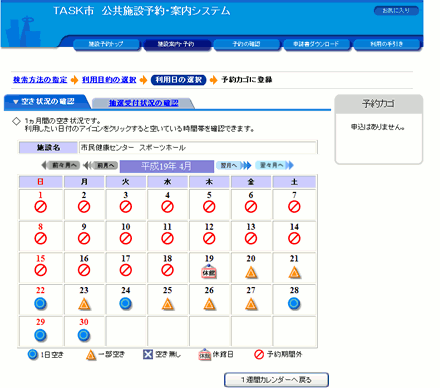Click the orange triangle icon on April 26

209,304
